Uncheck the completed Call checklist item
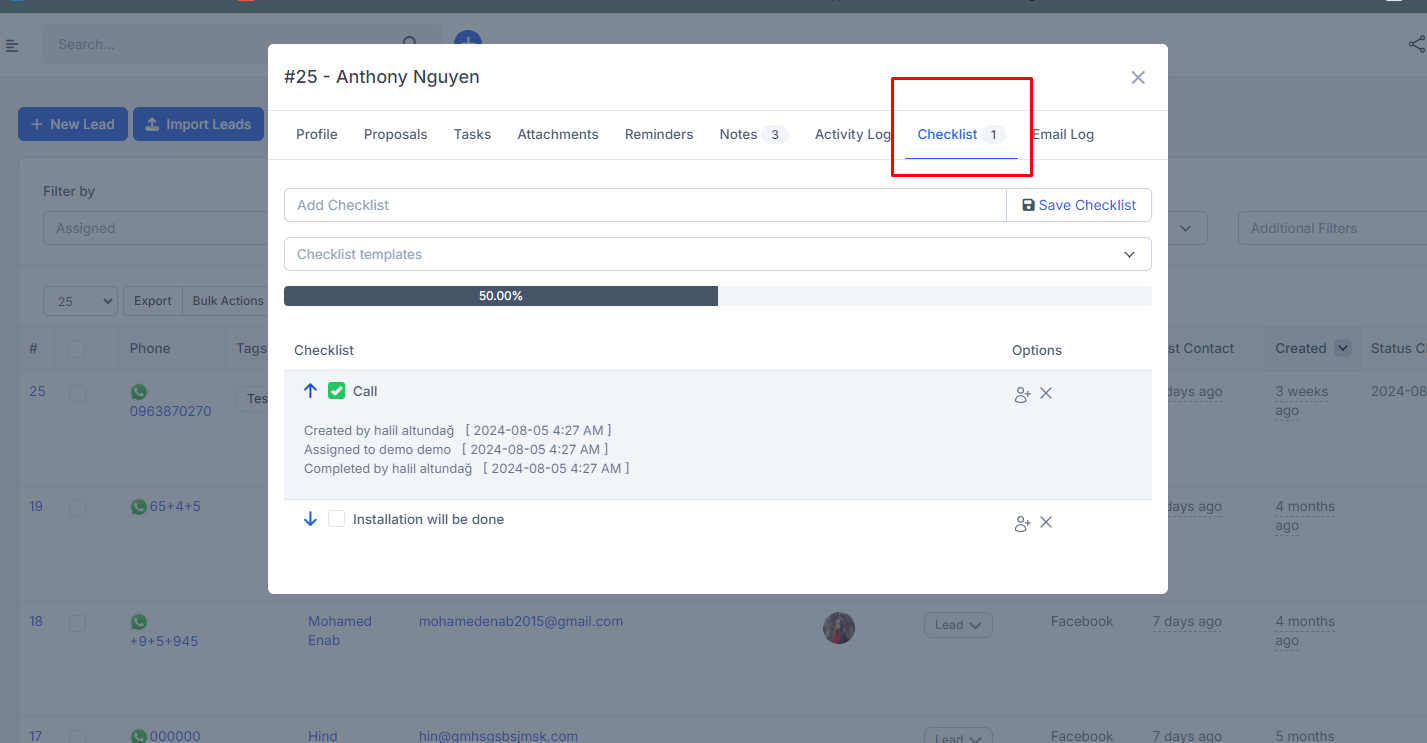 337,391
